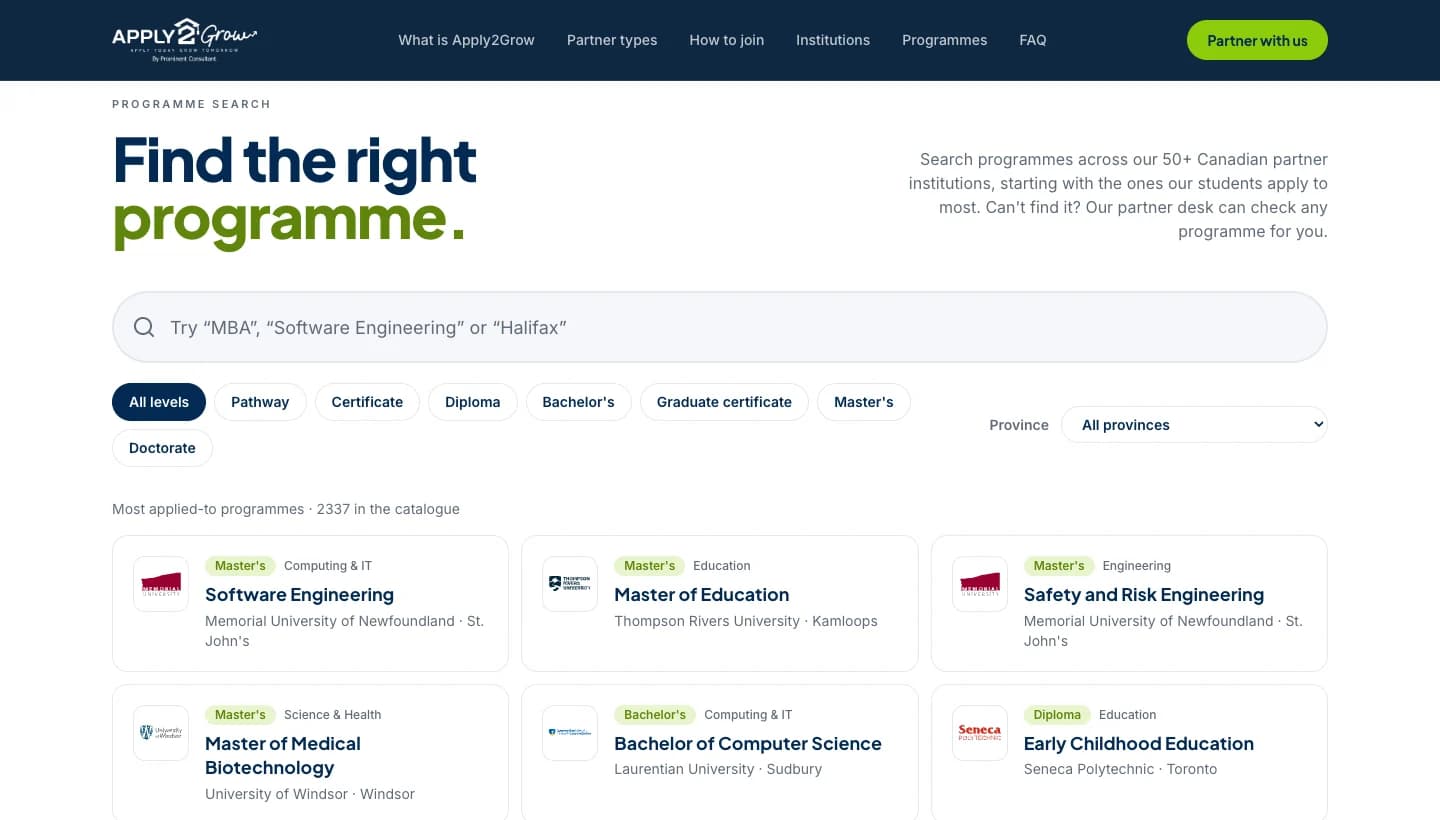Open How to join nav item
Image resolution: width=1440 pixels, height=820 pixels.
[x=727, y=40]
